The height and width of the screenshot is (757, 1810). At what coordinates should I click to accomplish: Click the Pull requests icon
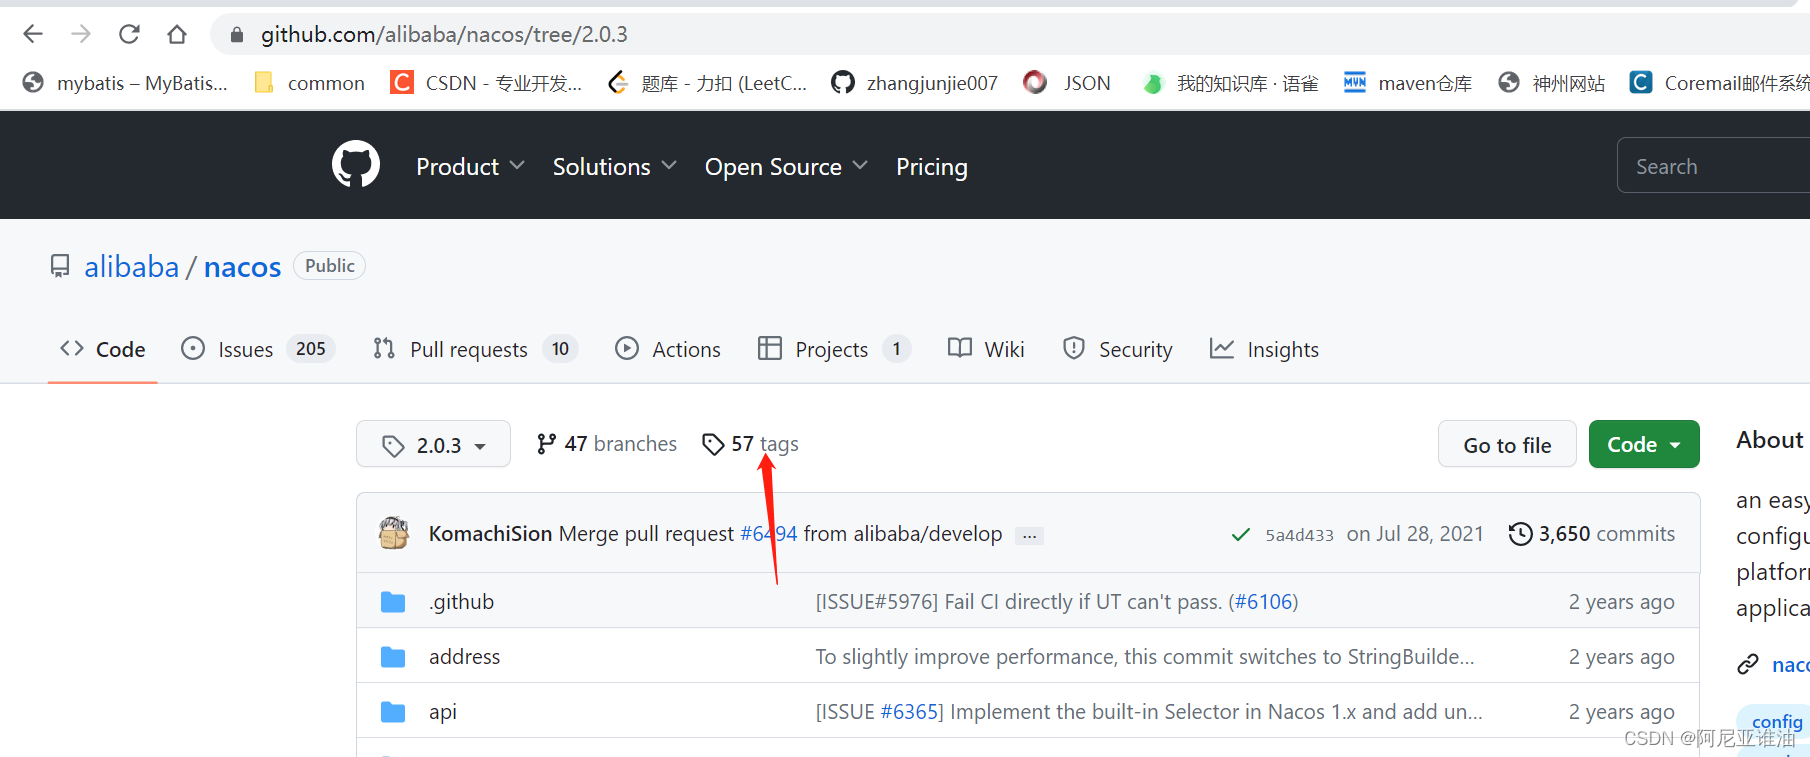point(384,348)
